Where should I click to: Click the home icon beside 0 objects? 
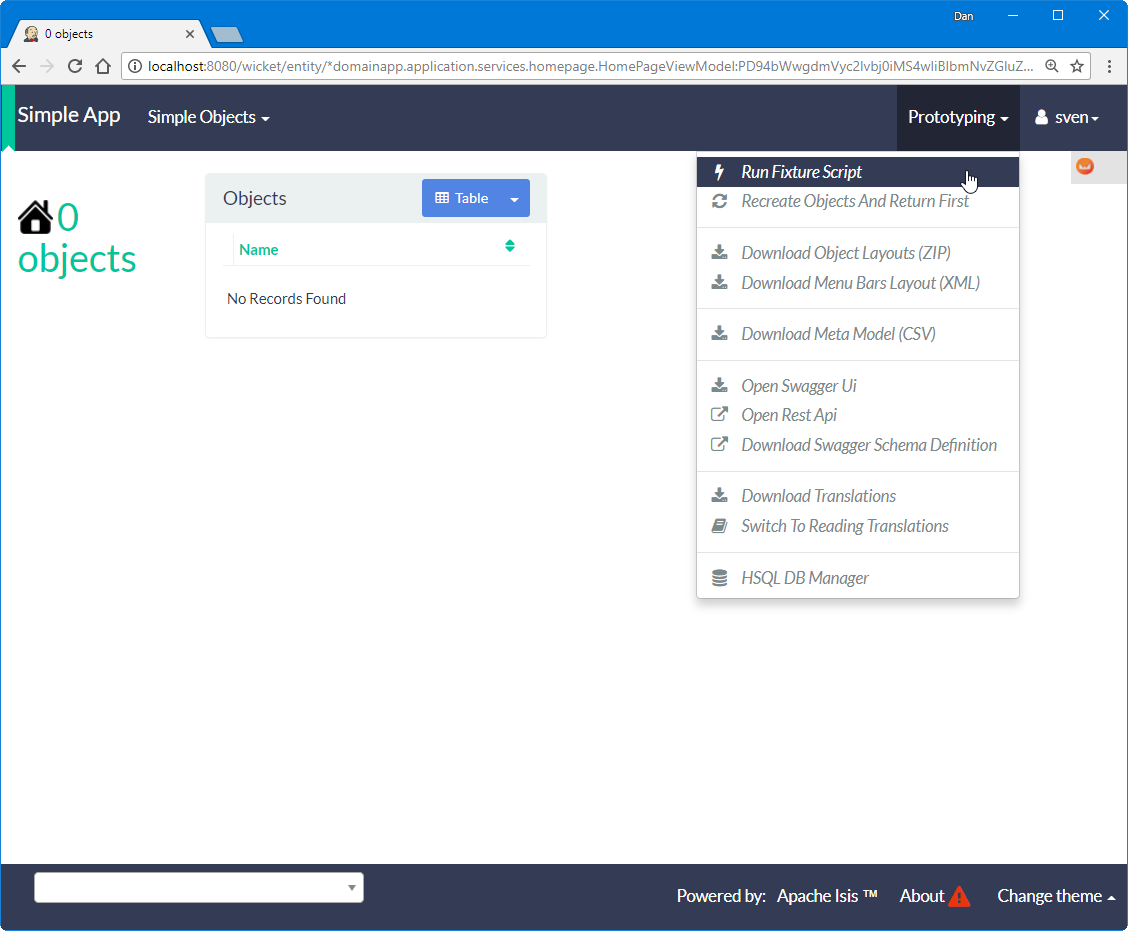[36, 217]
